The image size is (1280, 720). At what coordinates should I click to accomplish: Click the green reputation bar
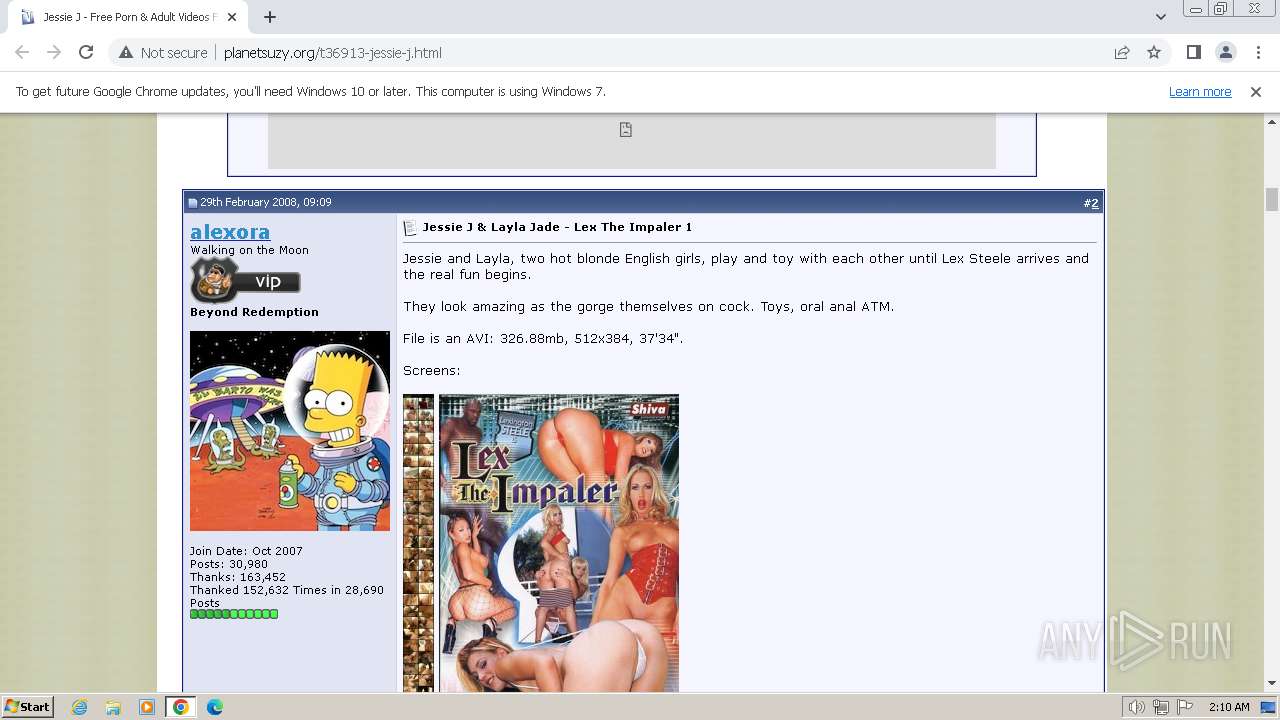pos(234,614)
